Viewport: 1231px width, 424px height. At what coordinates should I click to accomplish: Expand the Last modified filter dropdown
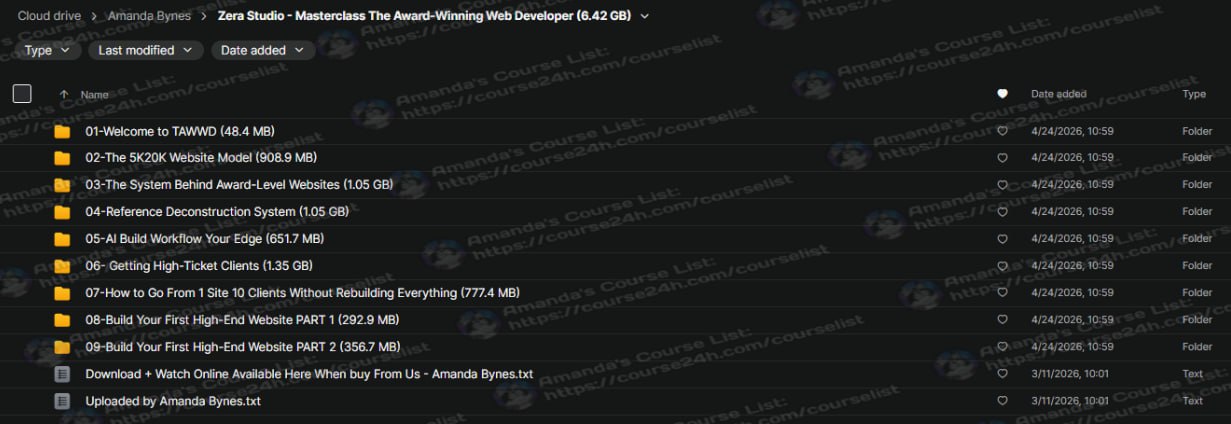[x=145, y=50]
